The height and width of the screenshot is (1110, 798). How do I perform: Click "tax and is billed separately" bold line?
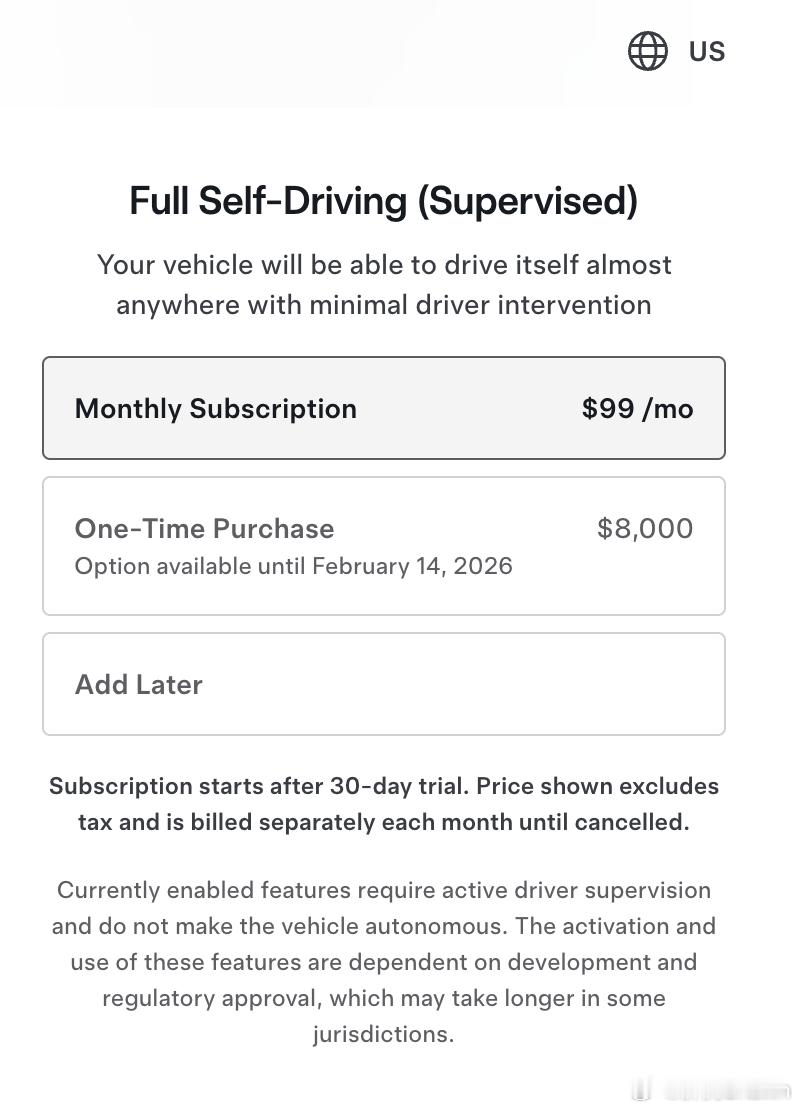pos(383,823)
